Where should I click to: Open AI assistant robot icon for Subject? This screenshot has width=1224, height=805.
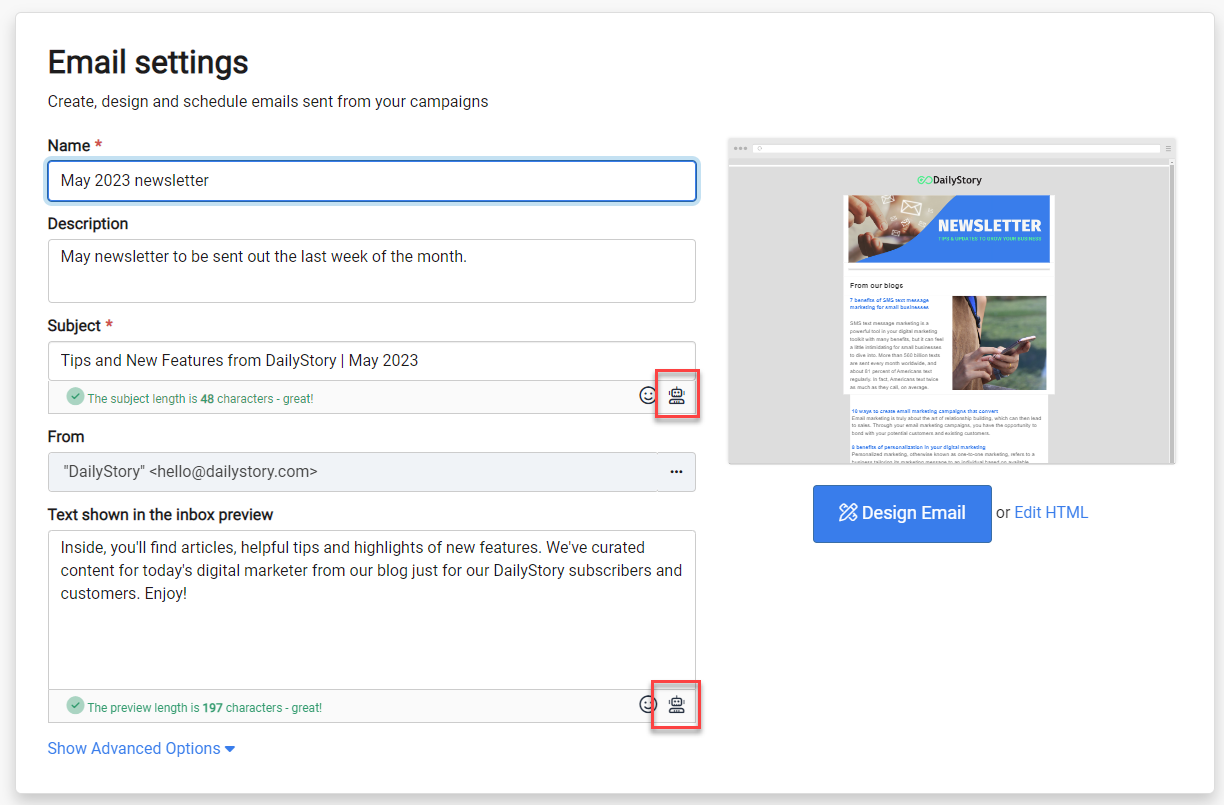677,395
